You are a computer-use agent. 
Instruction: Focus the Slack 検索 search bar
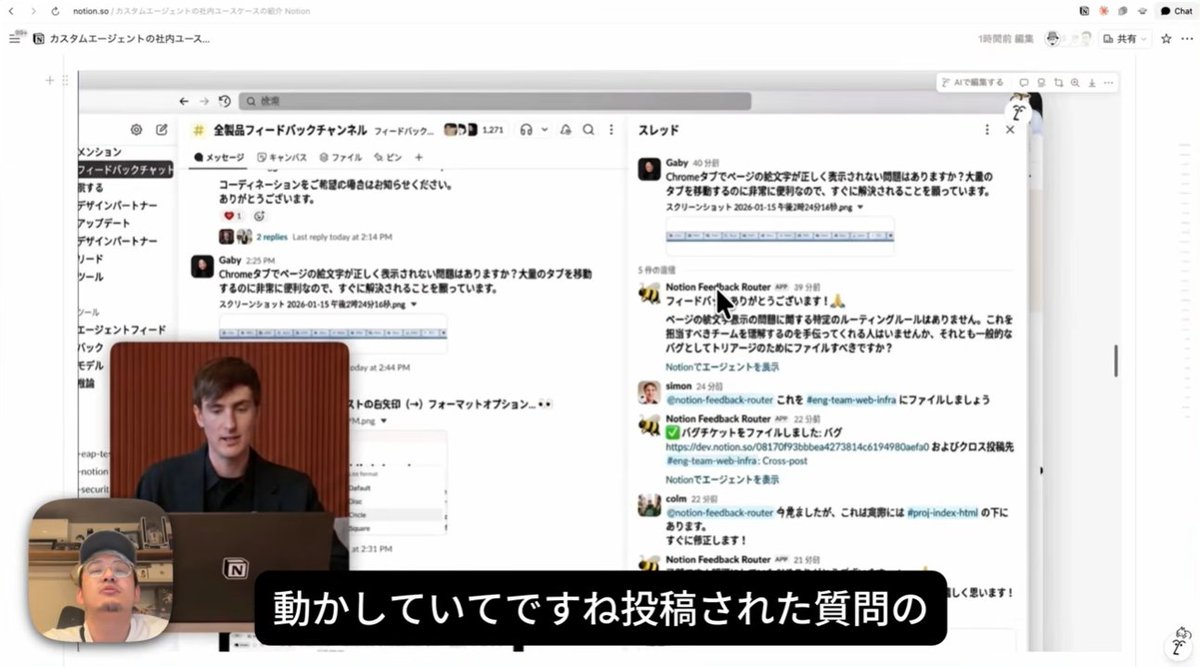click(x=496, y=101)
